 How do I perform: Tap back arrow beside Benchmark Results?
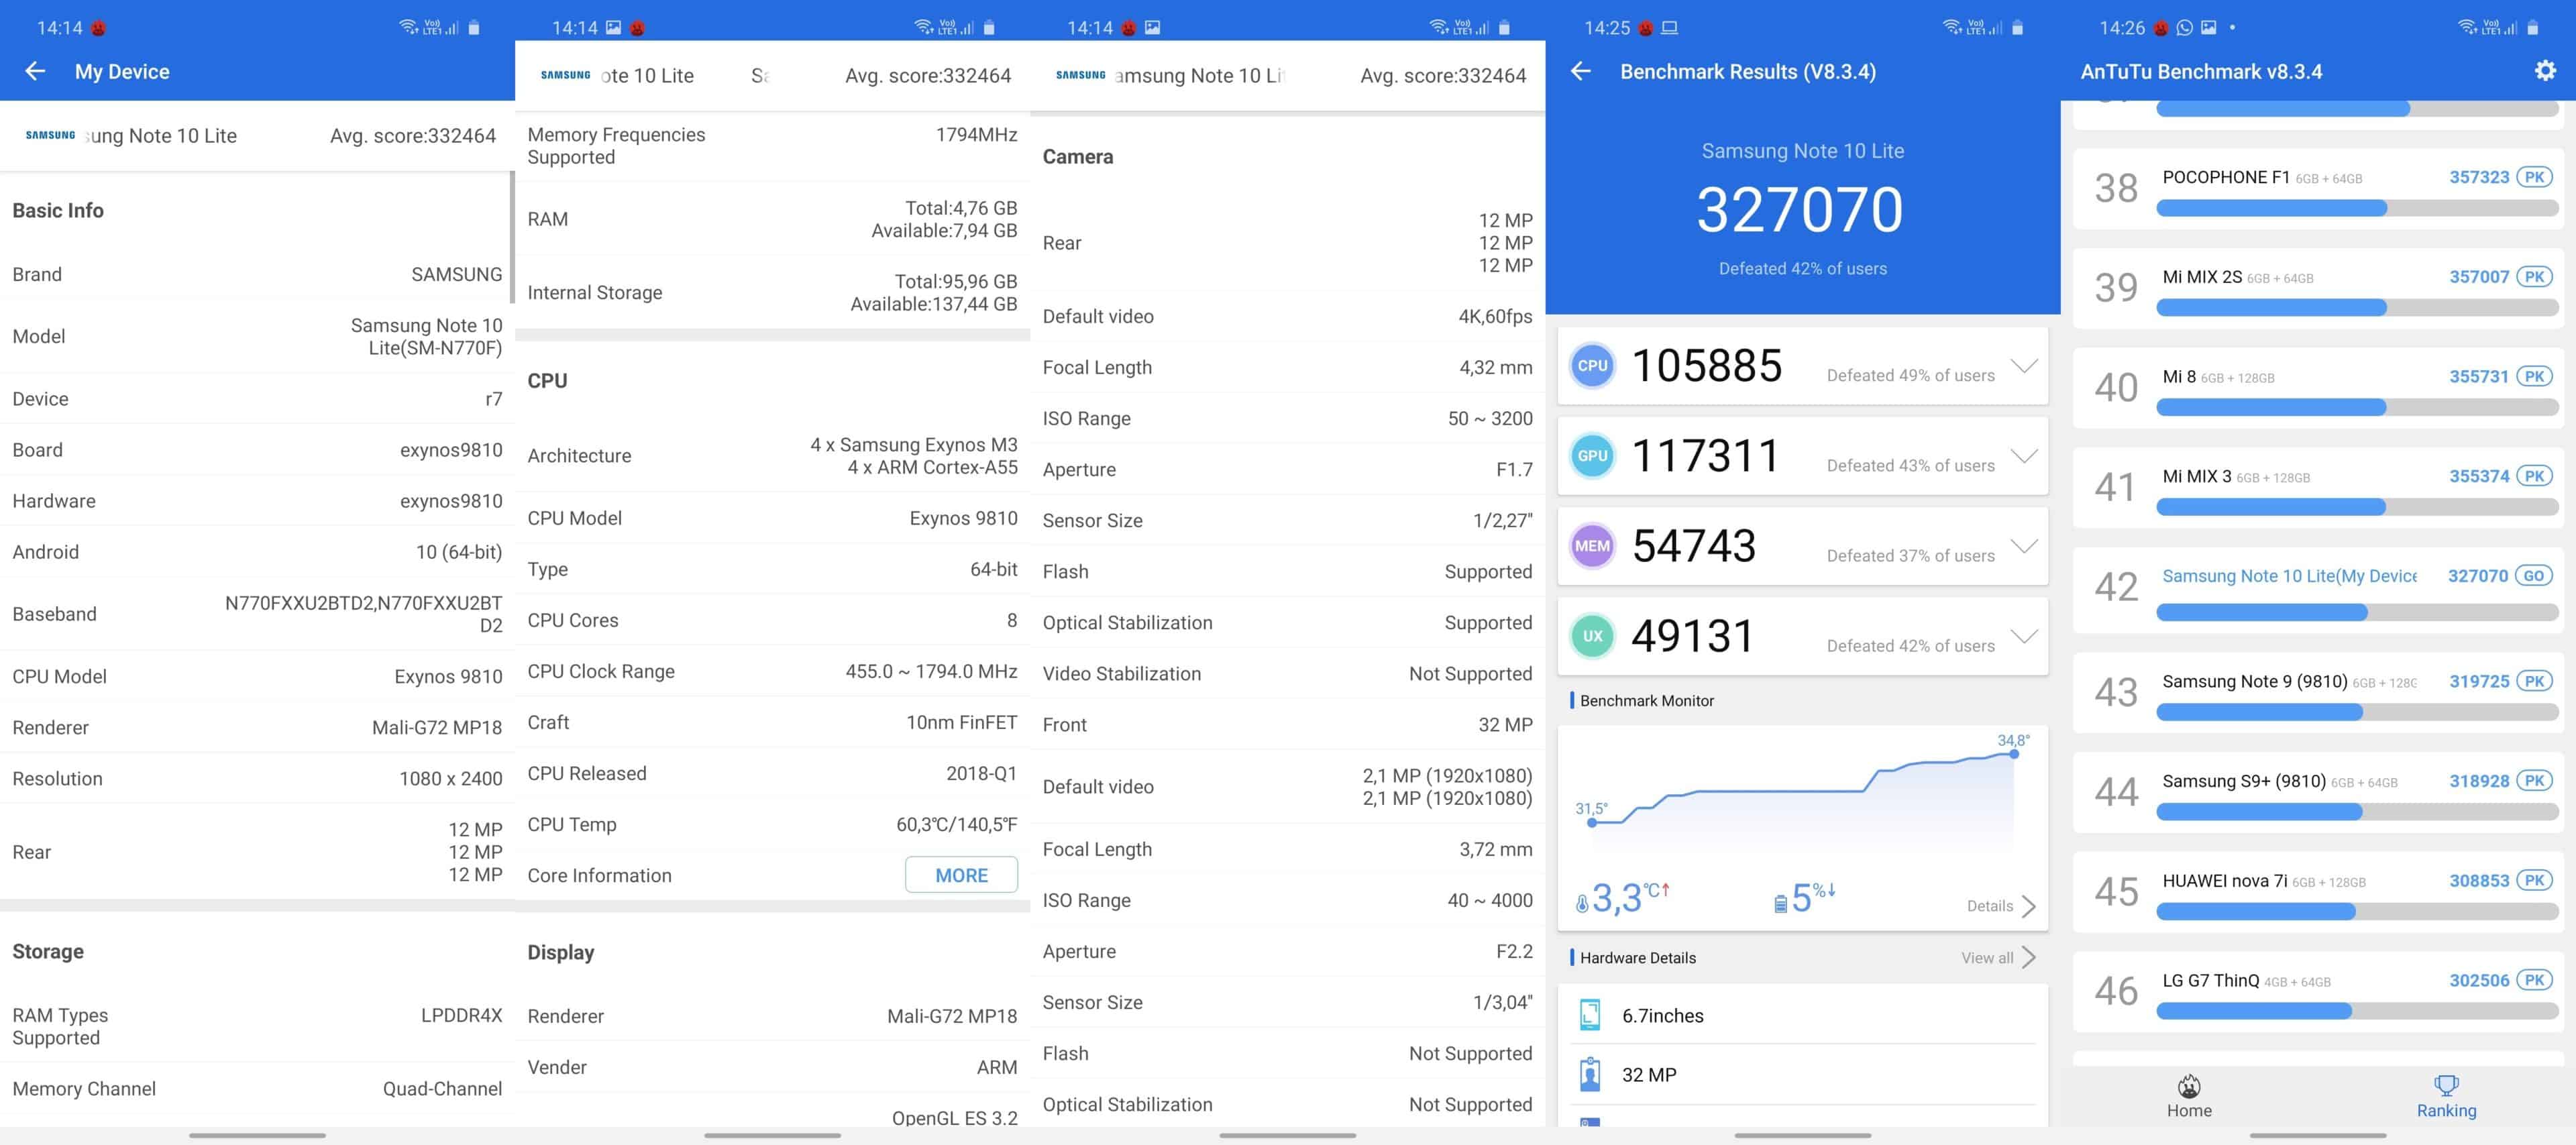click(x=1580, y=71)
